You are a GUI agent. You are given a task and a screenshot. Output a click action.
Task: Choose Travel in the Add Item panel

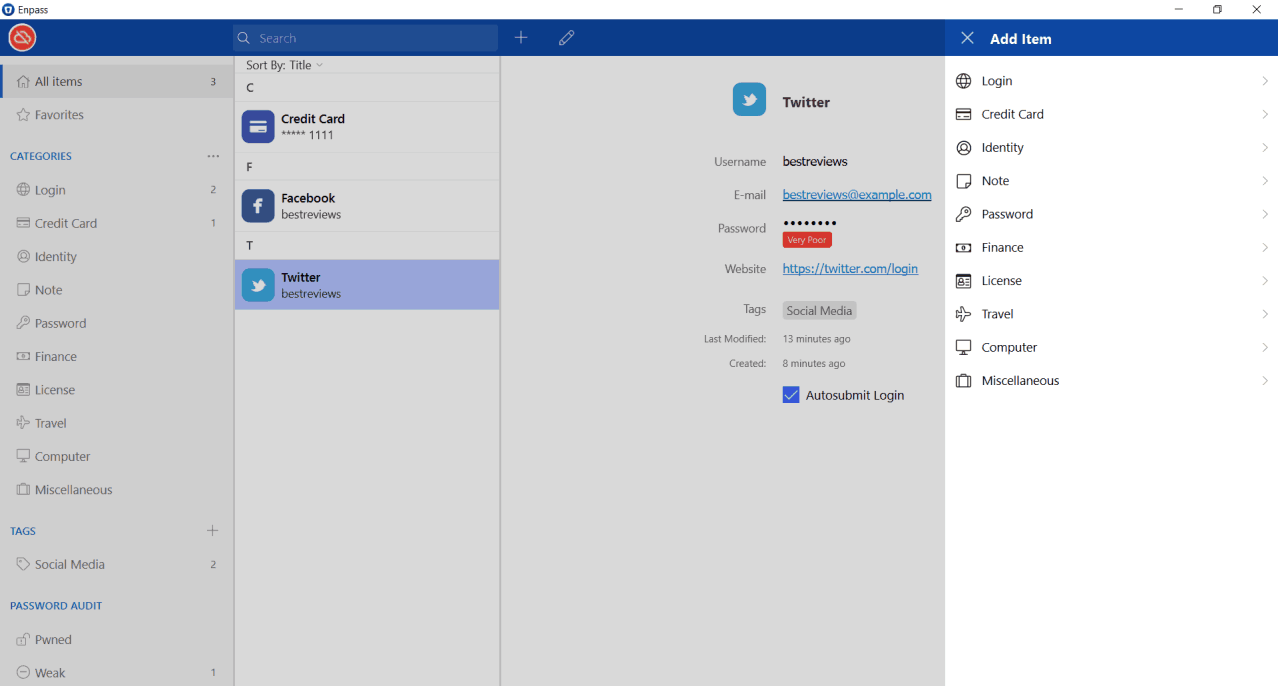[x=997, y=314]
